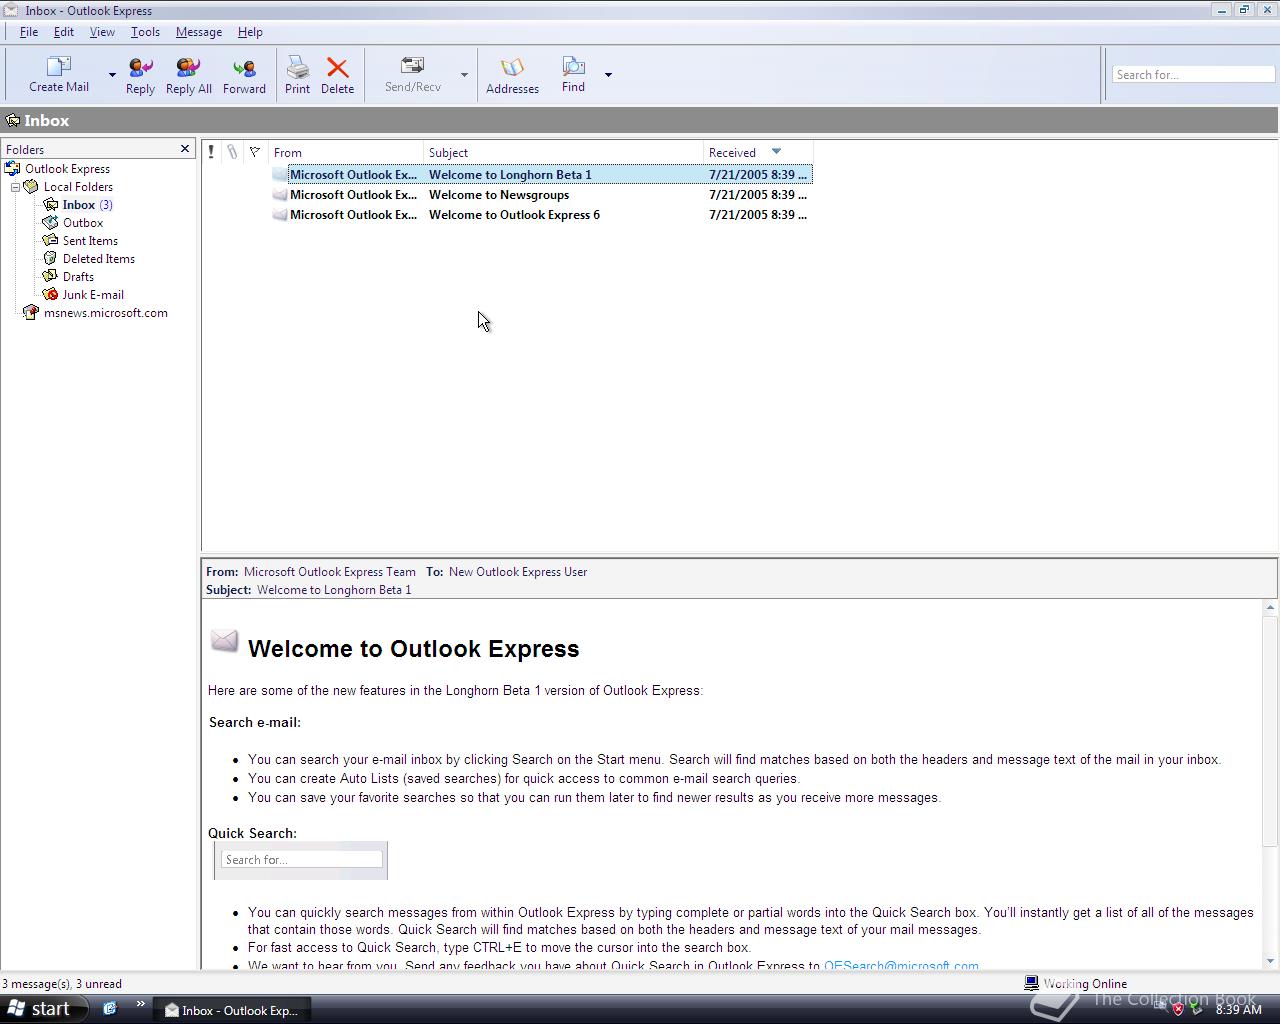Screen dimensions: 1280x1024
Task: Click the envelope icon of Welcome to Newsgroups
Action: [280, 195]
